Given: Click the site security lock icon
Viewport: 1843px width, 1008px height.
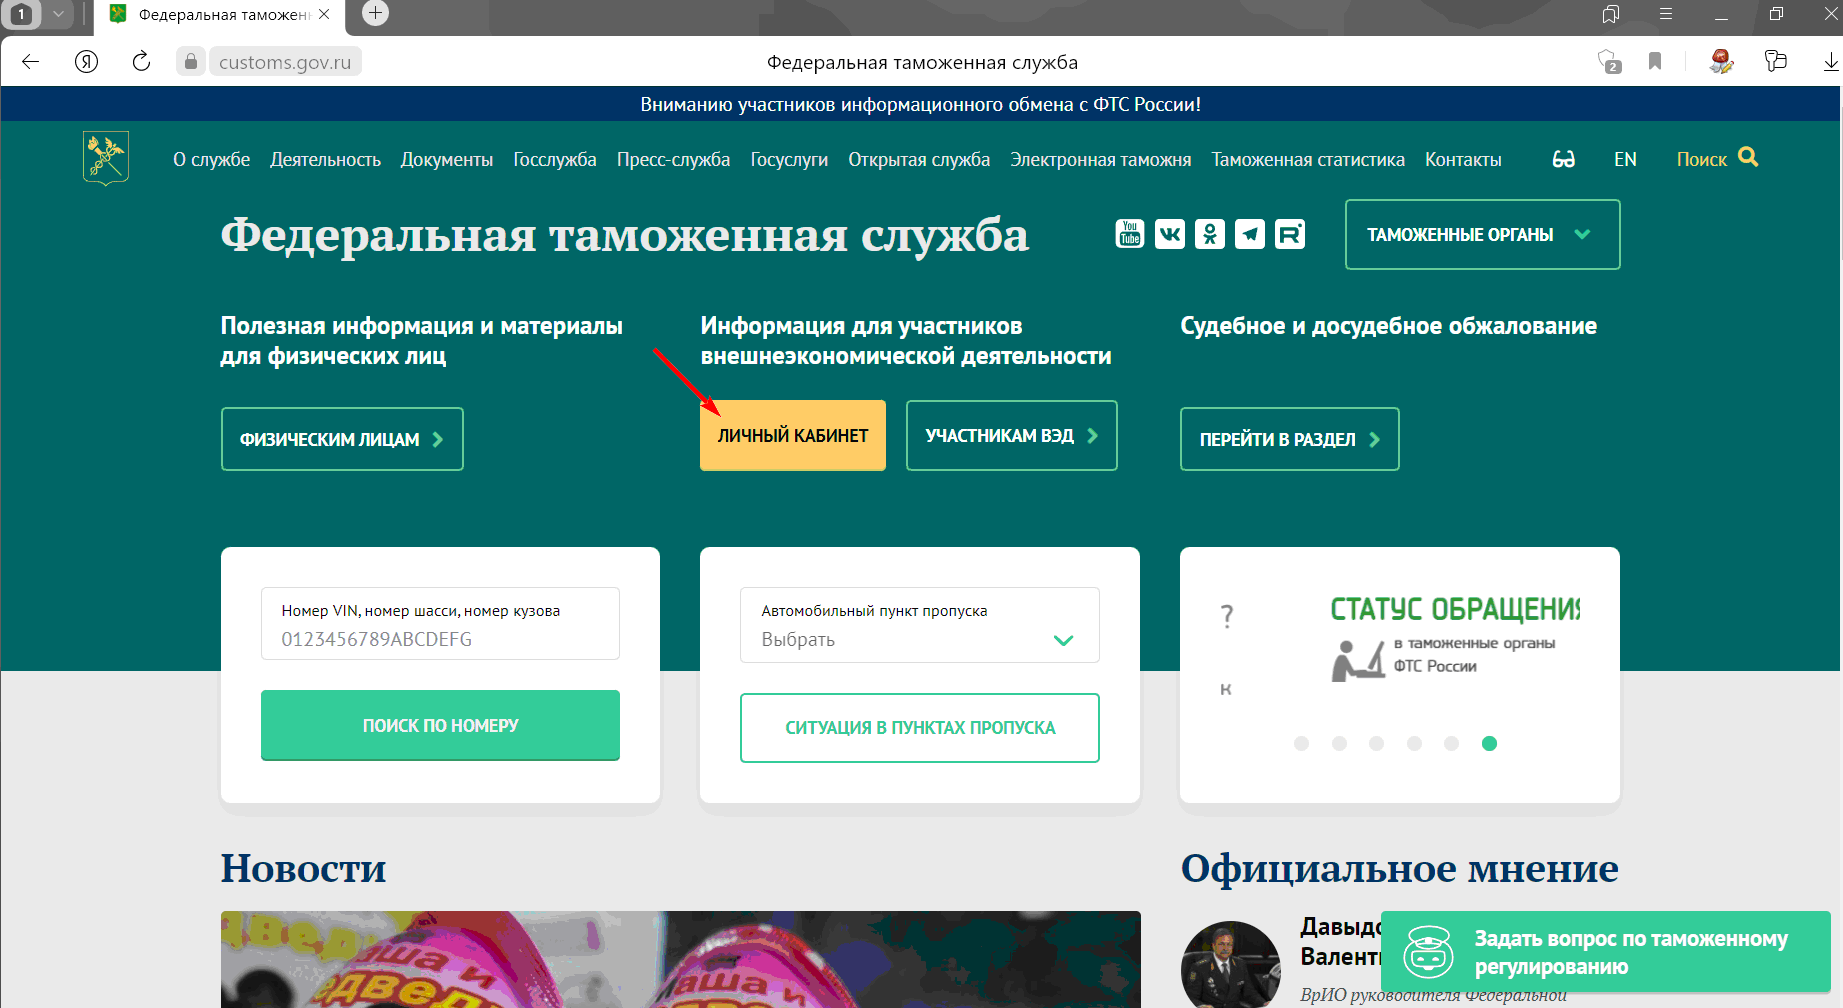Looking at the screenshot, I should [191, 62].
